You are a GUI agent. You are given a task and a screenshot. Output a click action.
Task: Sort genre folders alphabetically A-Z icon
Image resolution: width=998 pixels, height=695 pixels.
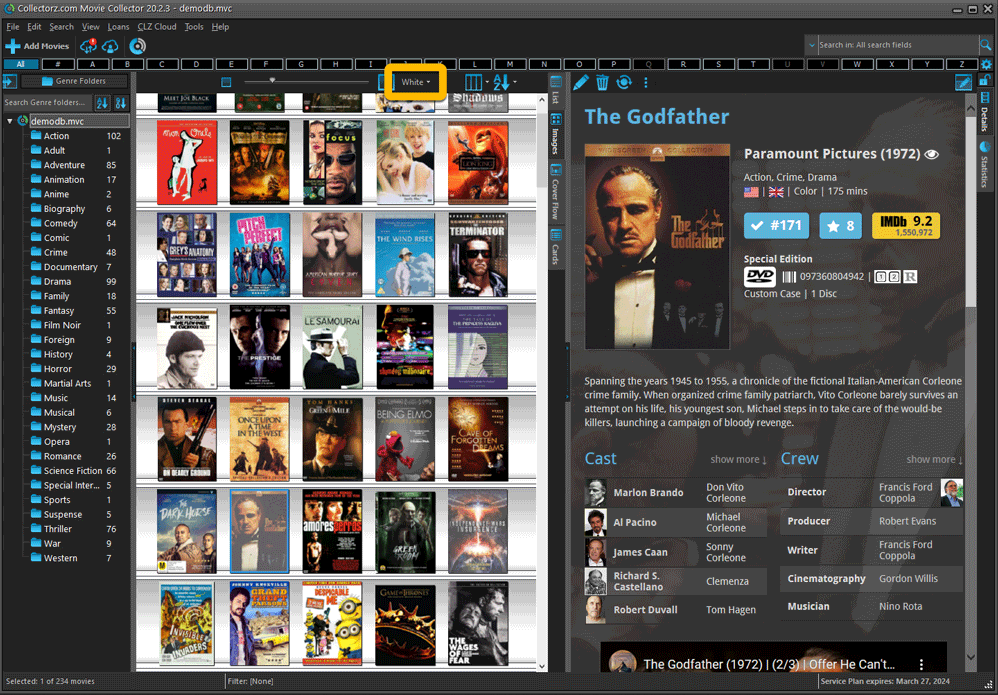pos(102,102)
